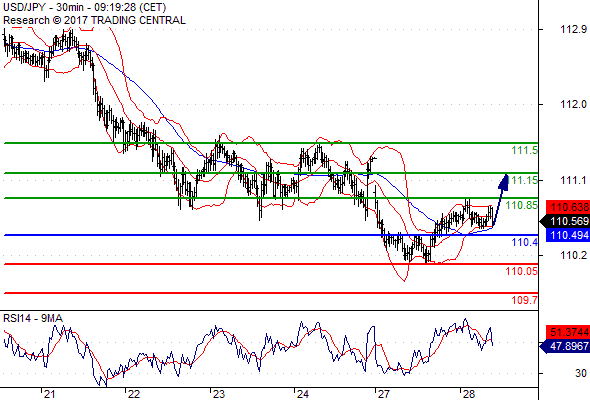
Task: Click the blue 110.4 pivot label
Action: 525,242
